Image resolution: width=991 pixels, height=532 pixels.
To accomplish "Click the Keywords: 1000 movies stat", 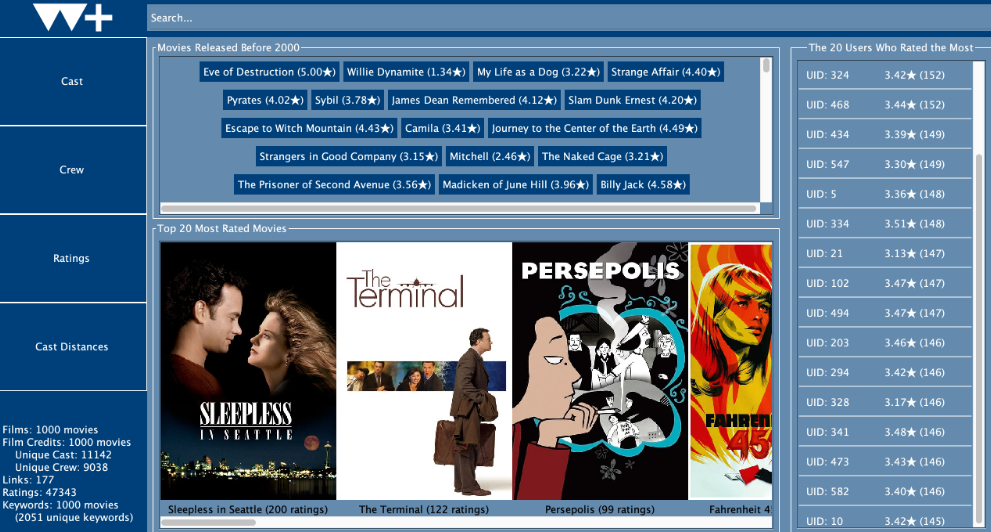I will (60, 505).
